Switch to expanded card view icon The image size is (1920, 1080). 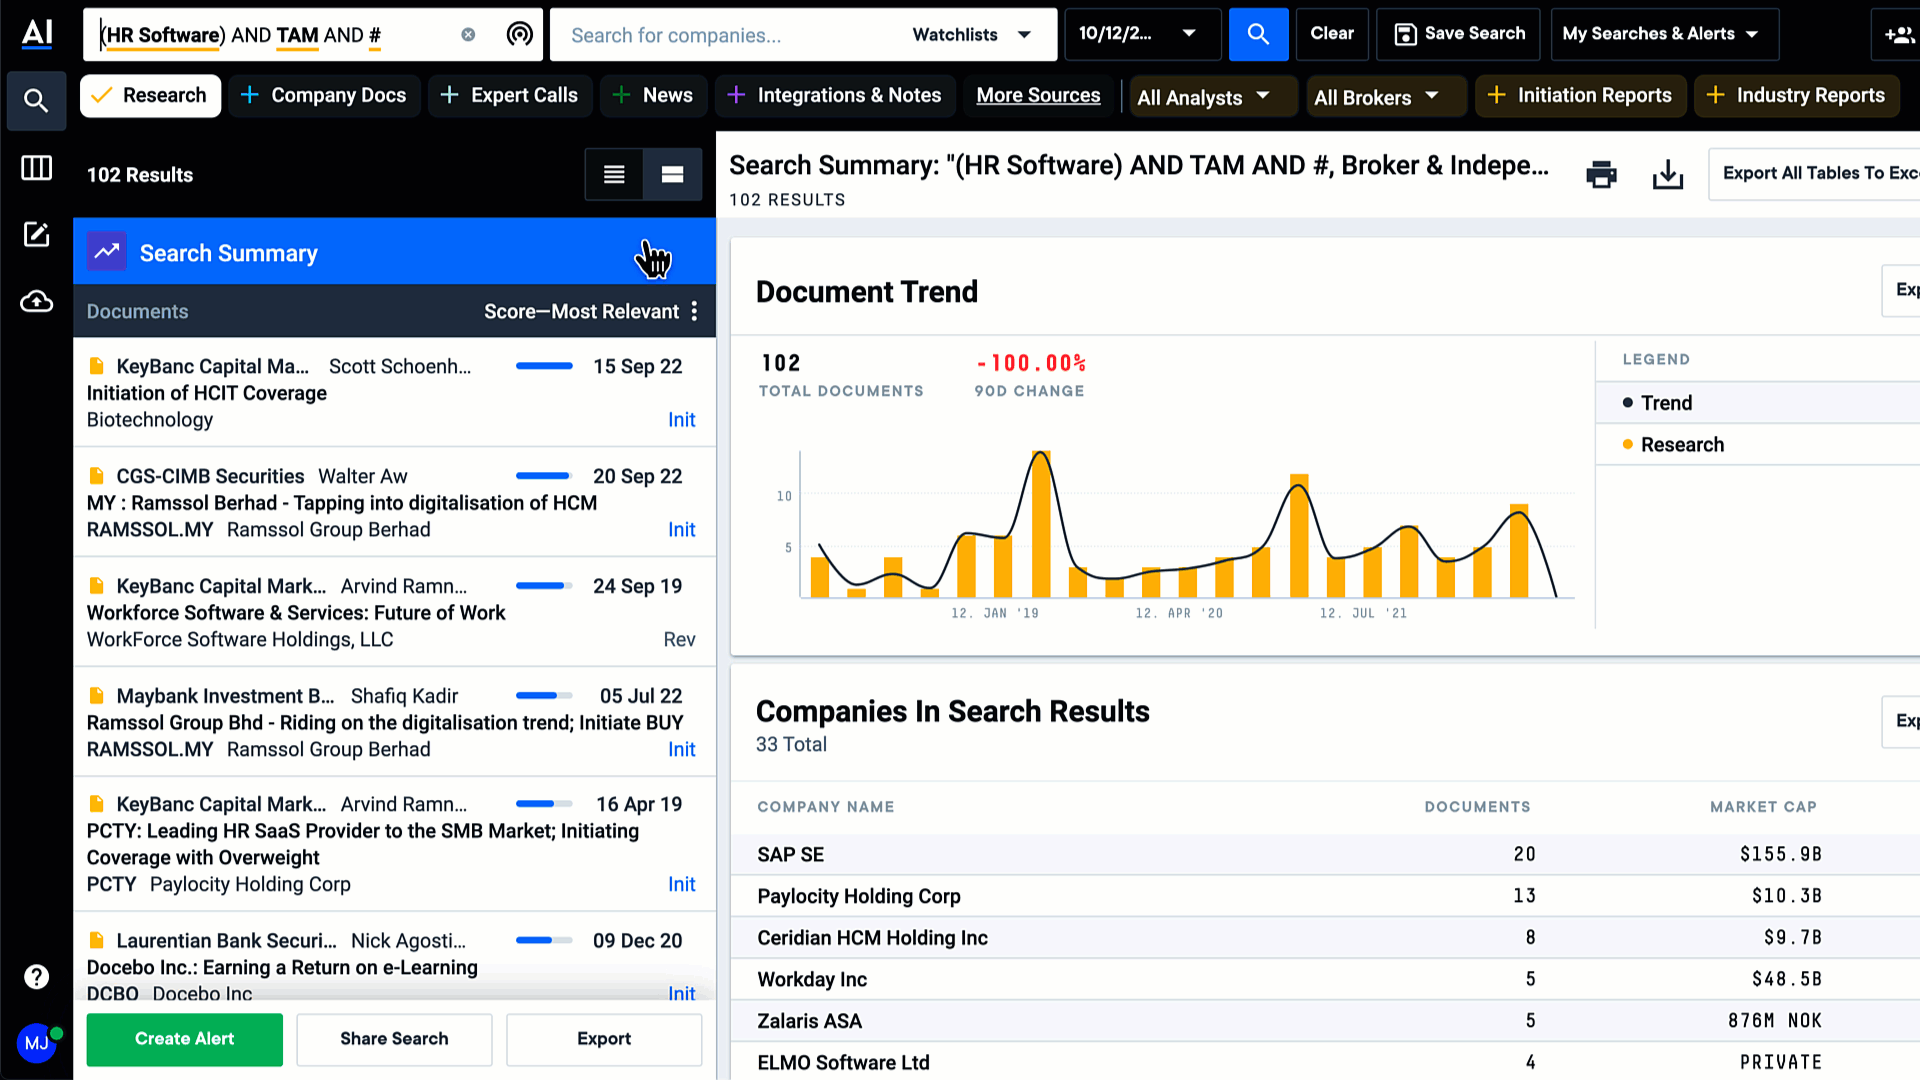673,175
